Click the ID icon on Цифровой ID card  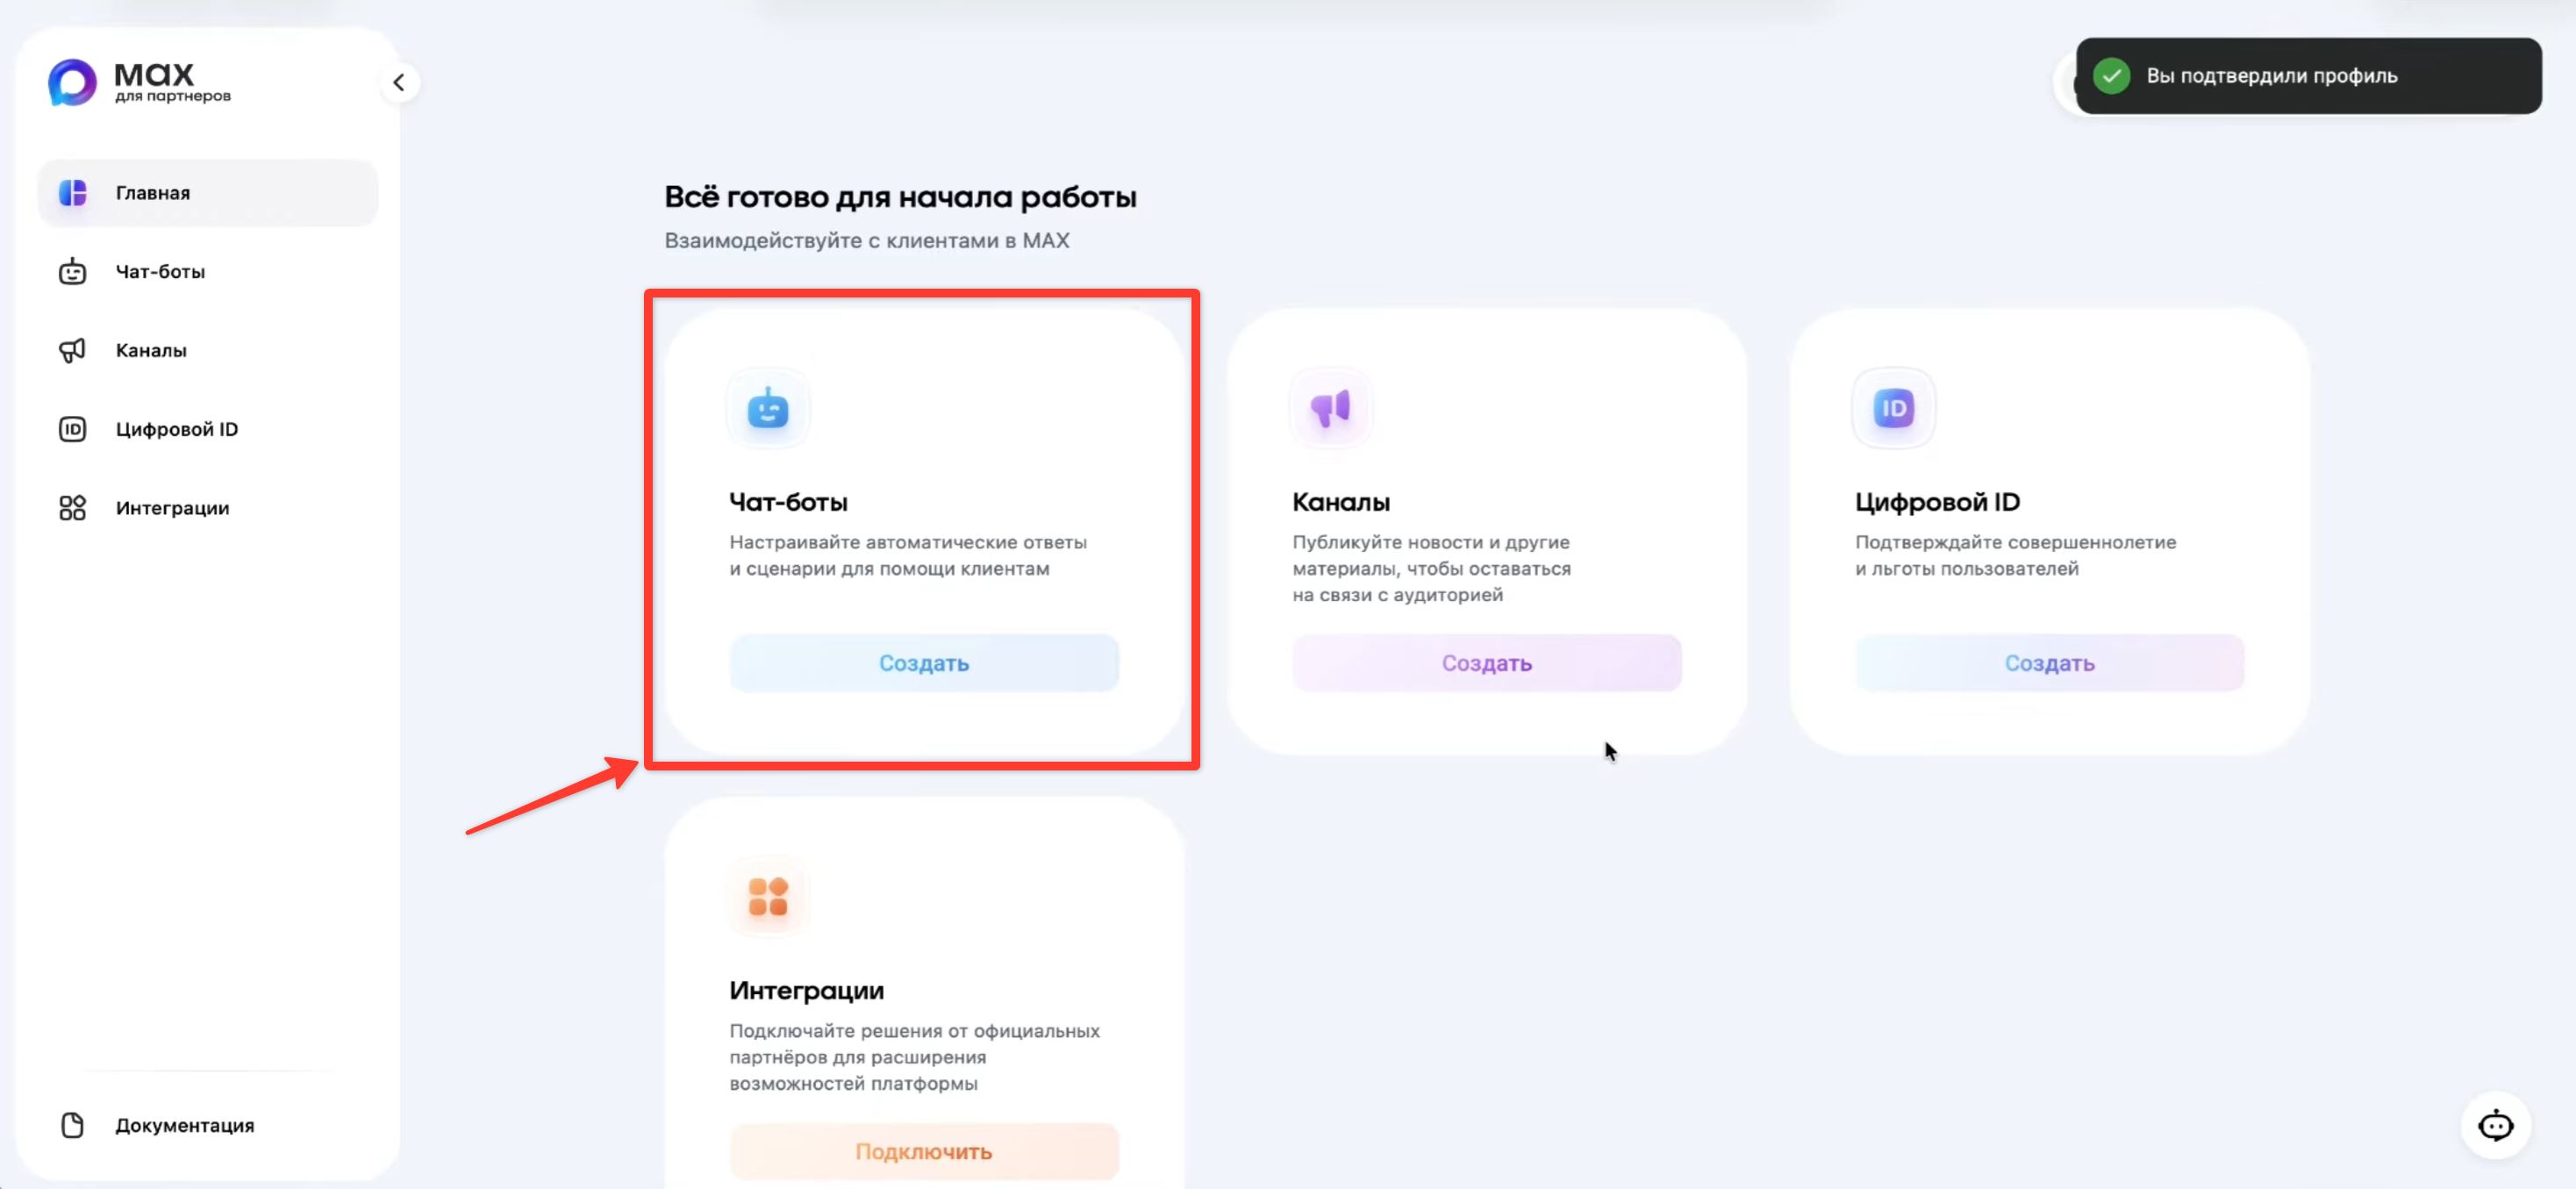(1894, 408)
